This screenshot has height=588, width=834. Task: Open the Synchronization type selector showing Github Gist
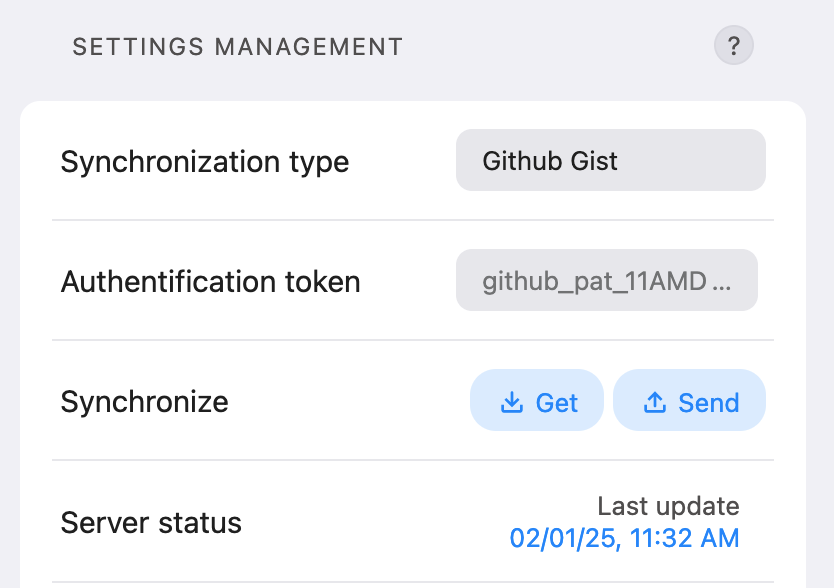(610, 160)
